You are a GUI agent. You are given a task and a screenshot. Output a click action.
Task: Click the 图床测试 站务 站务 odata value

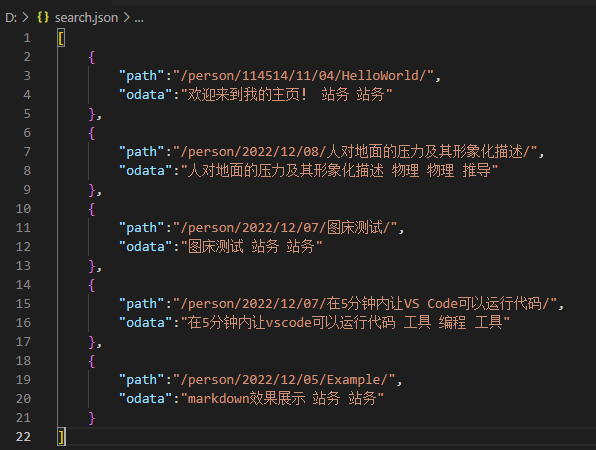pyautogui.click(x=252, y=246)
